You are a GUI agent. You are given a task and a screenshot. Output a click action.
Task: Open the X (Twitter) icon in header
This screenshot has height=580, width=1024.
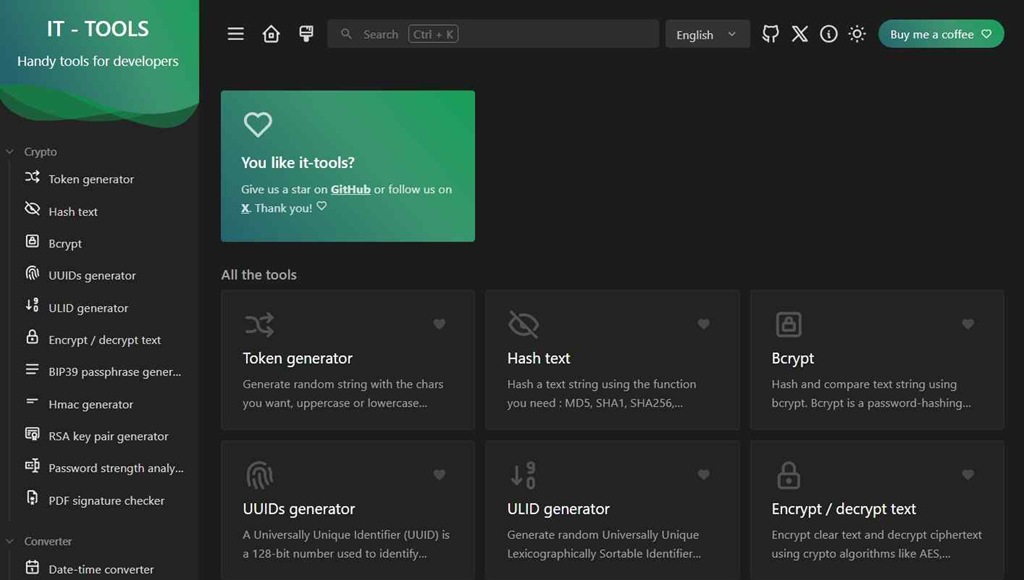pos(799,34)
